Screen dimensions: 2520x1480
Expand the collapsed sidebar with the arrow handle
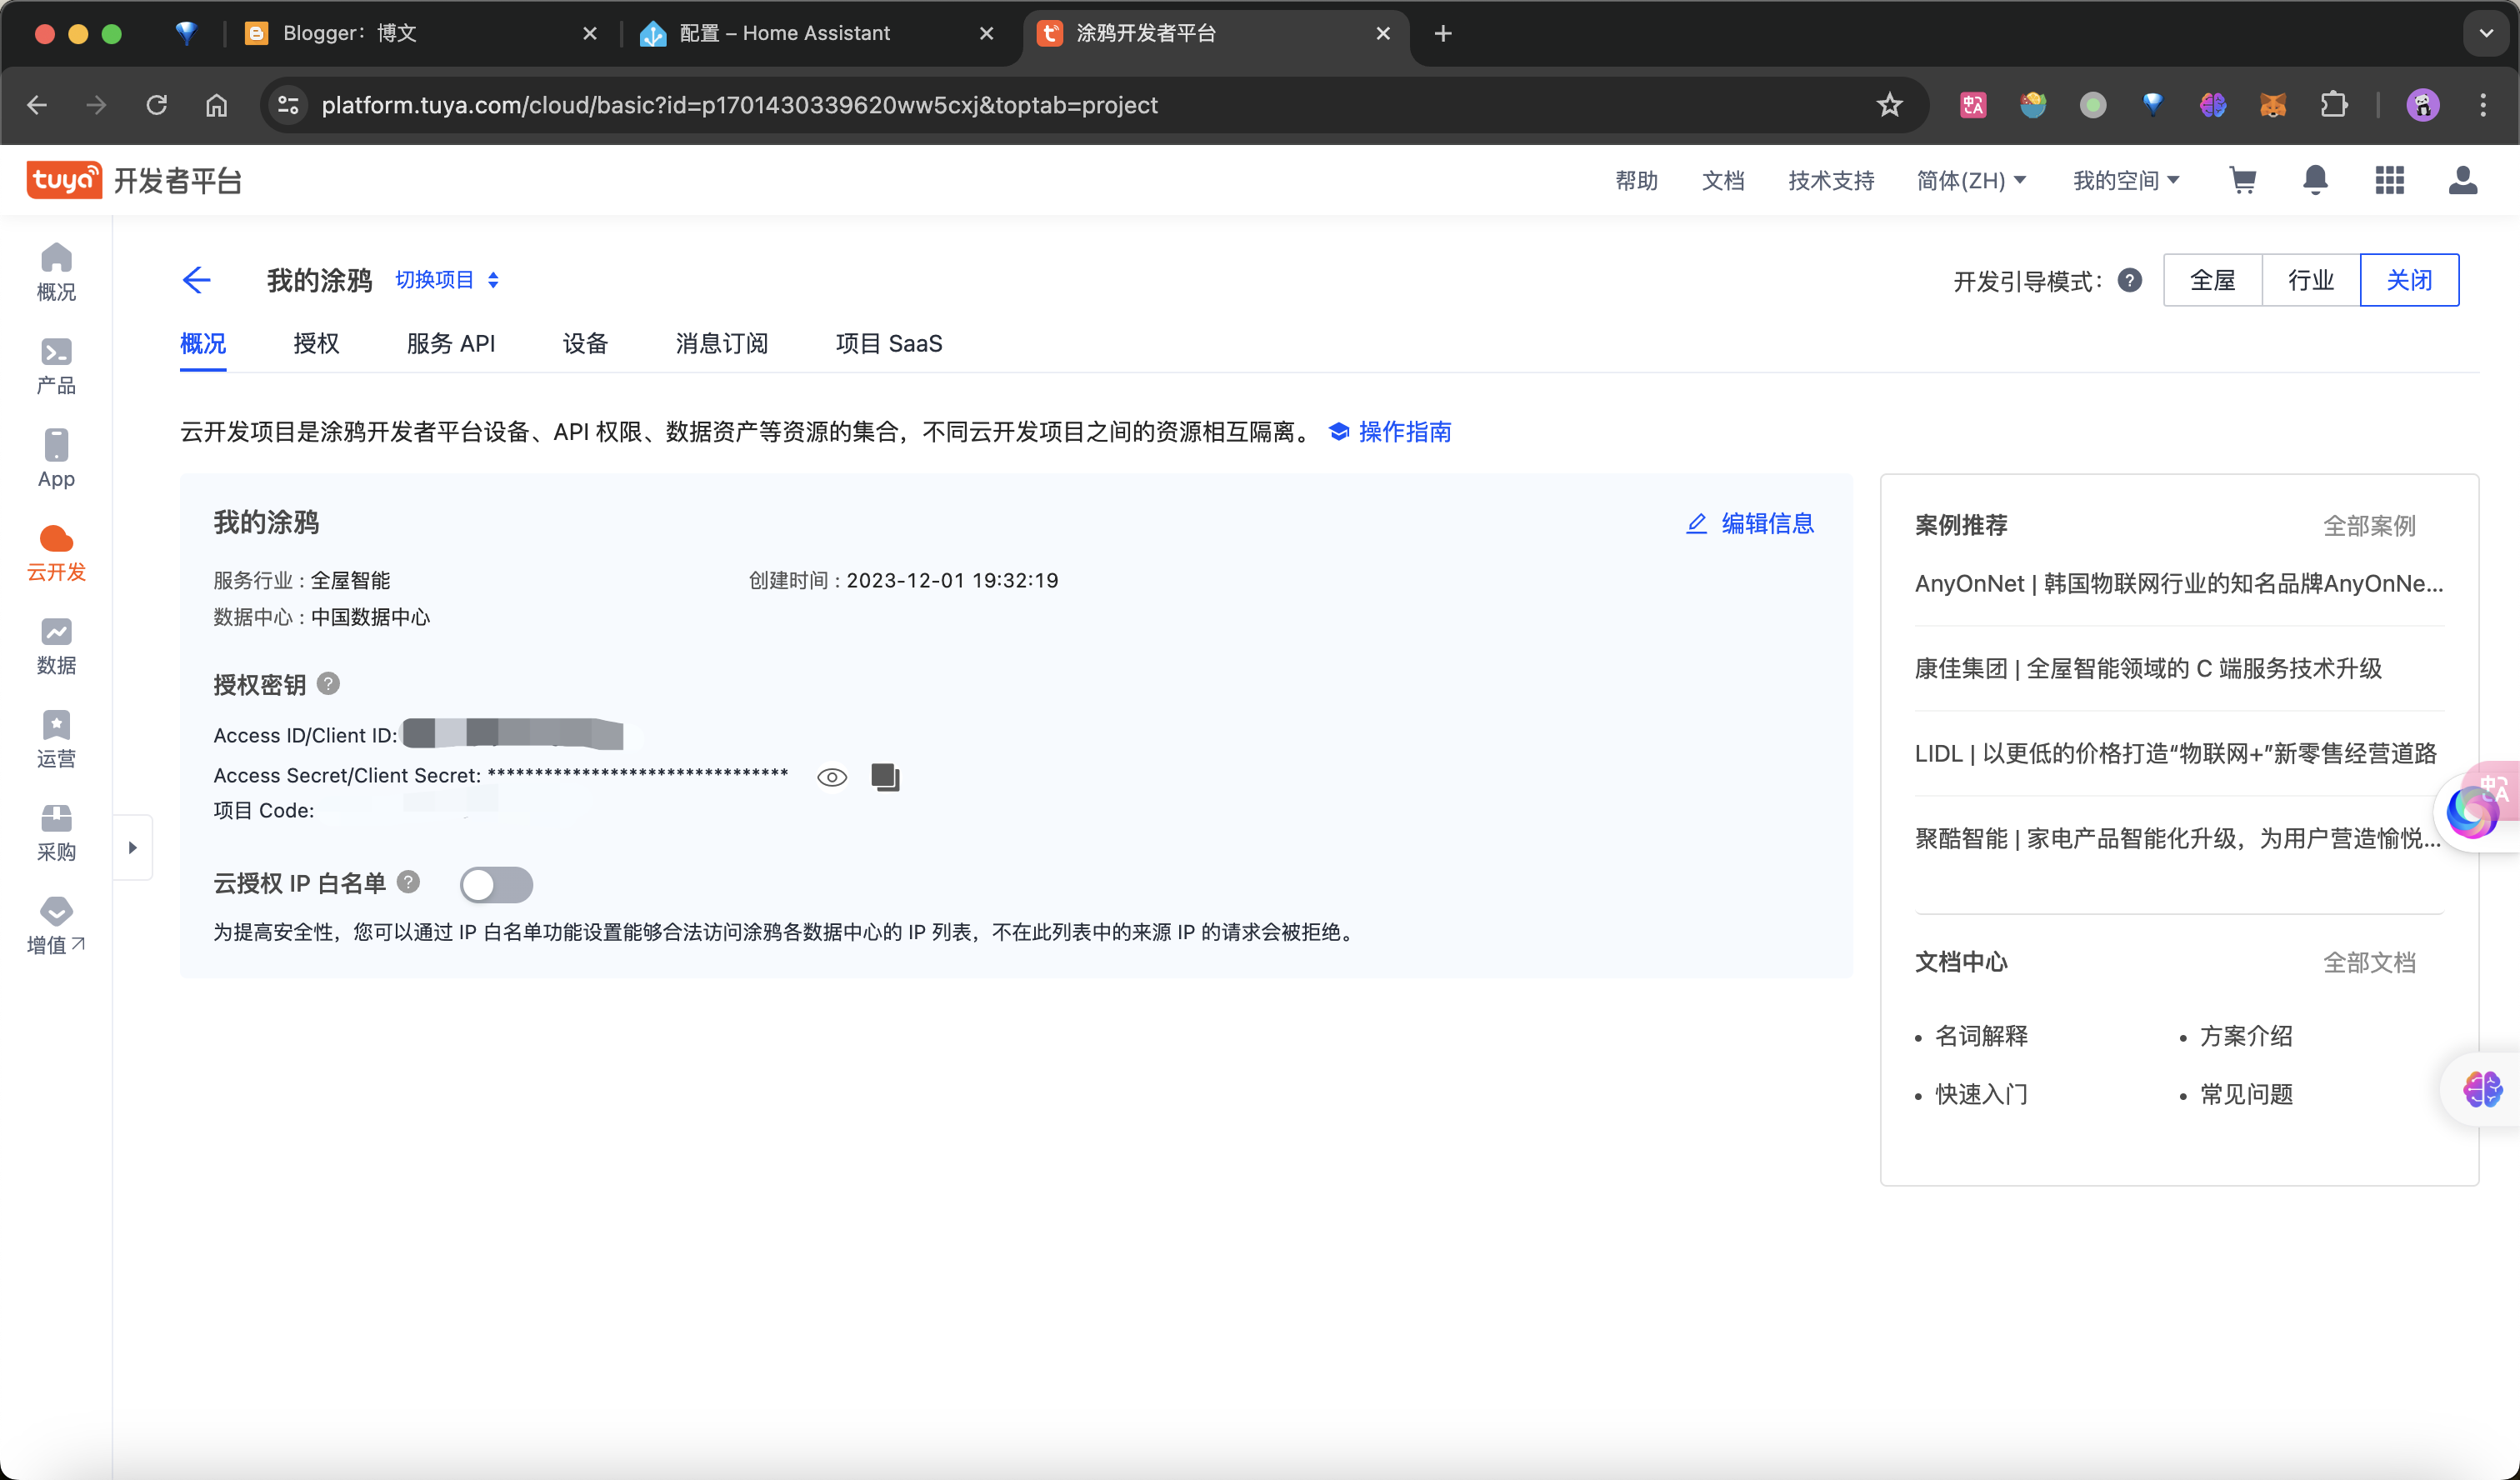click(133, 847)
